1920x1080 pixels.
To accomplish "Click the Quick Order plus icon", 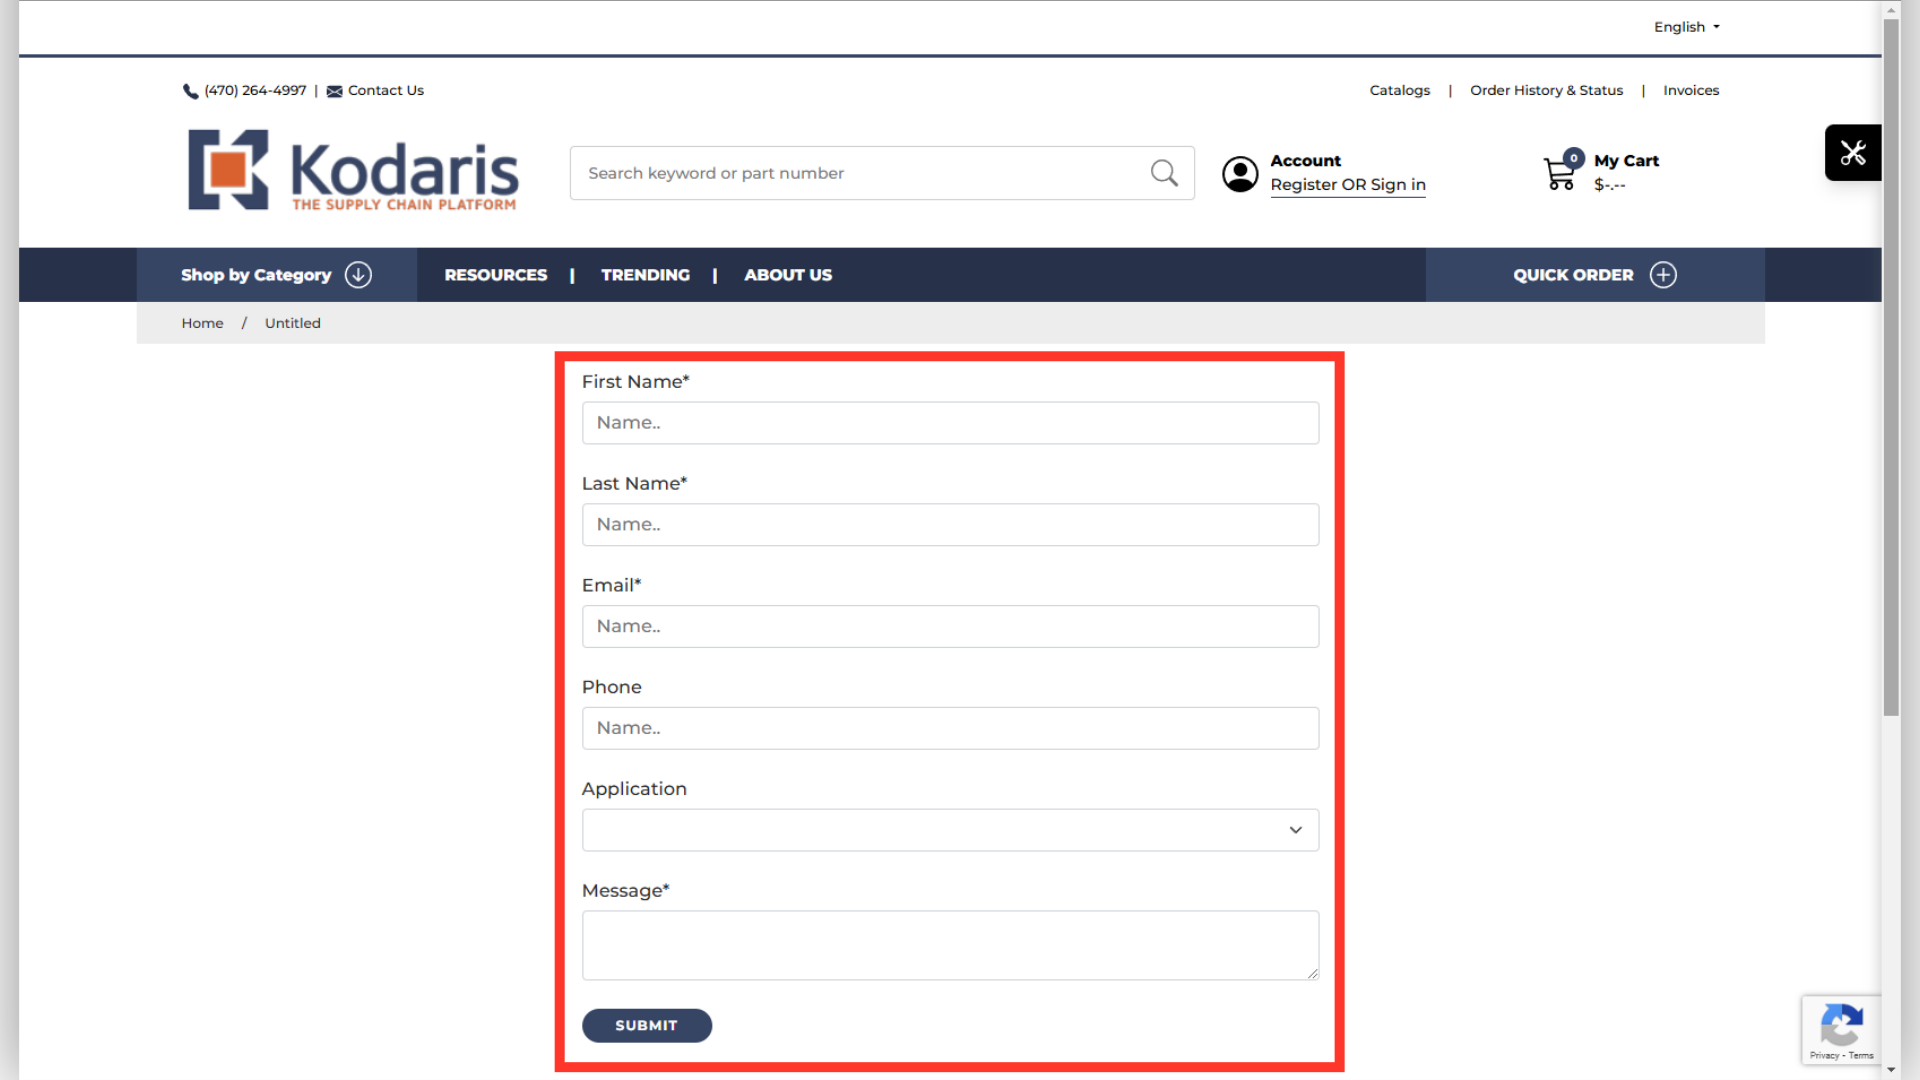I will [x=1663, y=275].
